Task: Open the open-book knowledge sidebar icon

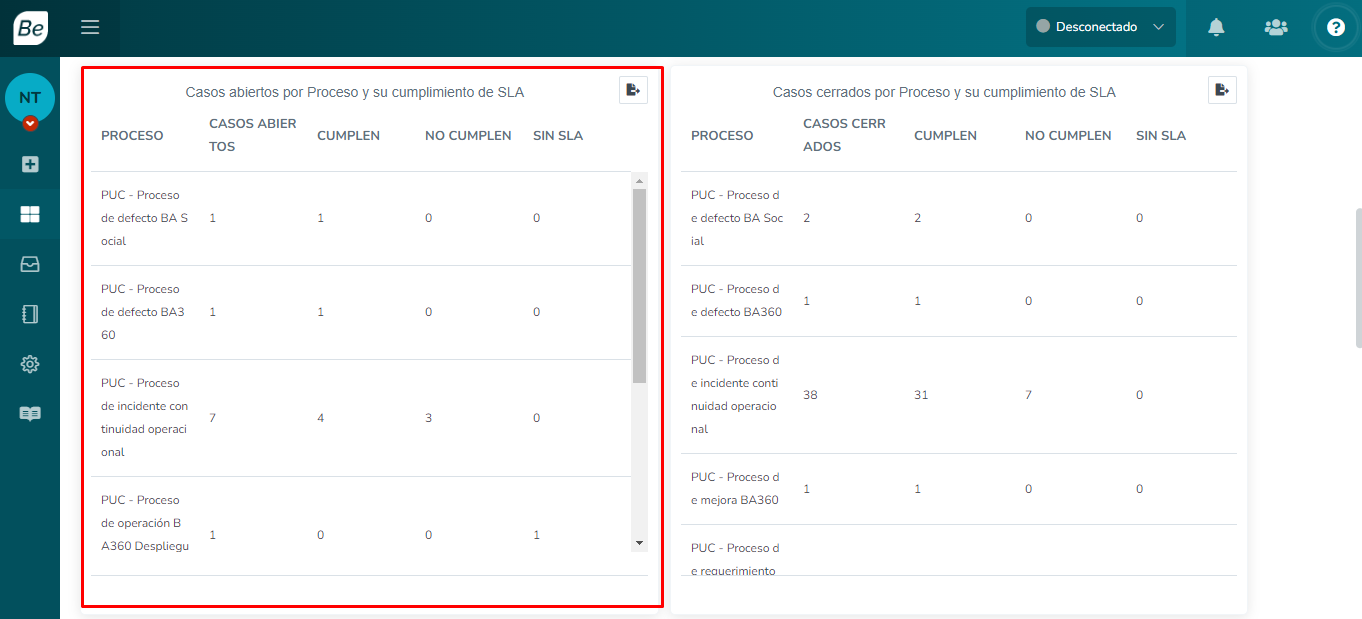Action: tap(30, 414)
